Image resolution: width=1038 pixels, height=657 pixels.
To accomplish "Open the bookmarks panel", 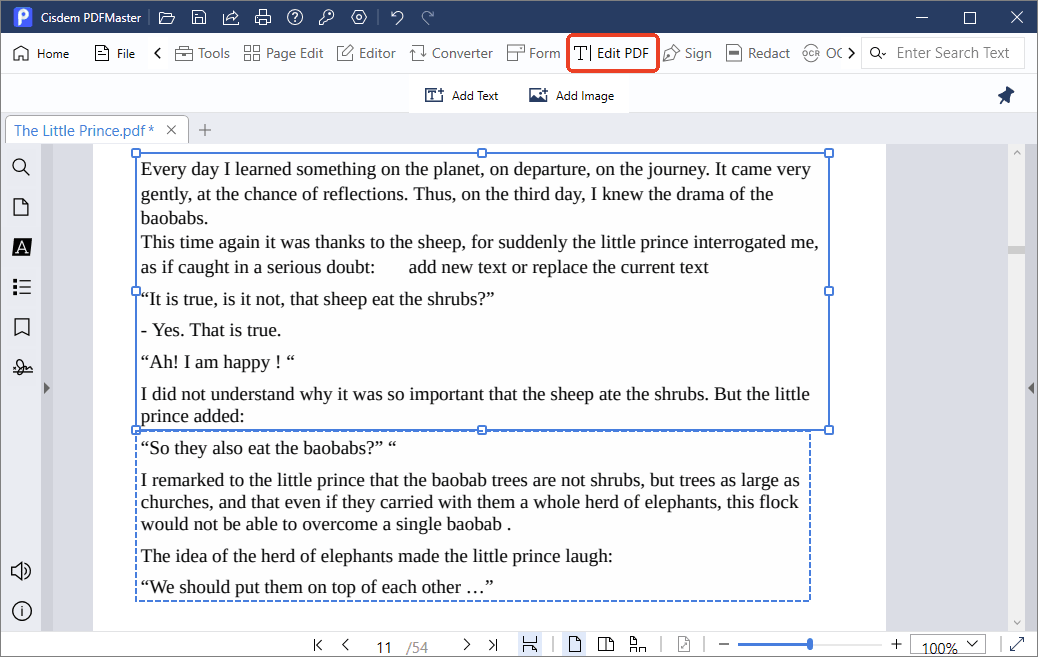I will point(21,327).
